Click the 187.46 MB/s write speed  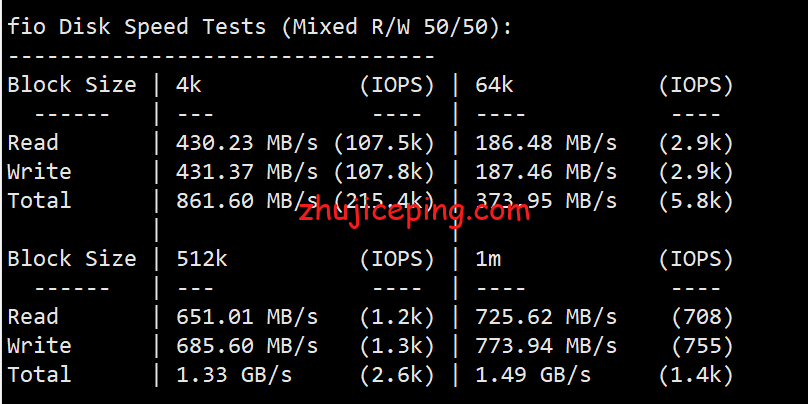tap(546, 172)
